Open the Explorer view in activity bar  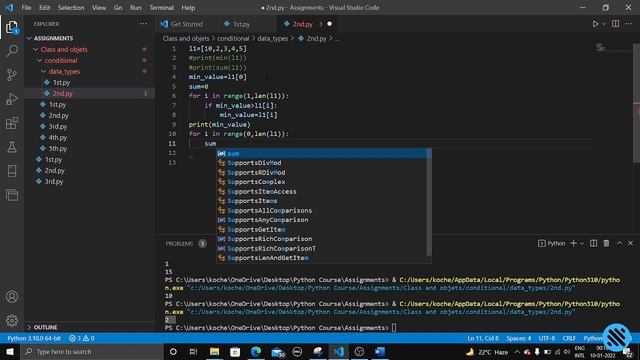point(12,27)
